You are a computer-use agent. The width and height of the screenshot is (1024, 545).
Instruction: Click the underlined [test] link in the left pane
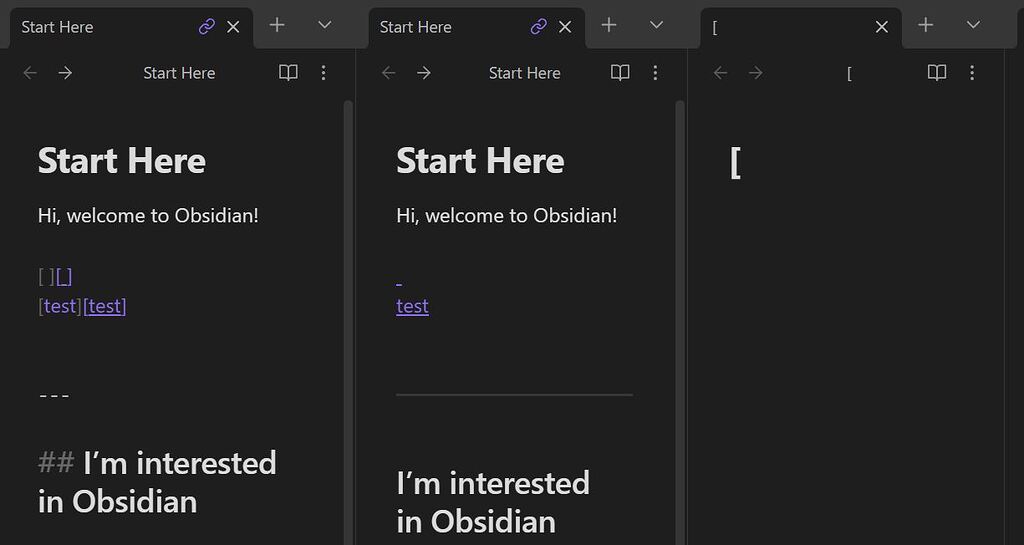105,306
